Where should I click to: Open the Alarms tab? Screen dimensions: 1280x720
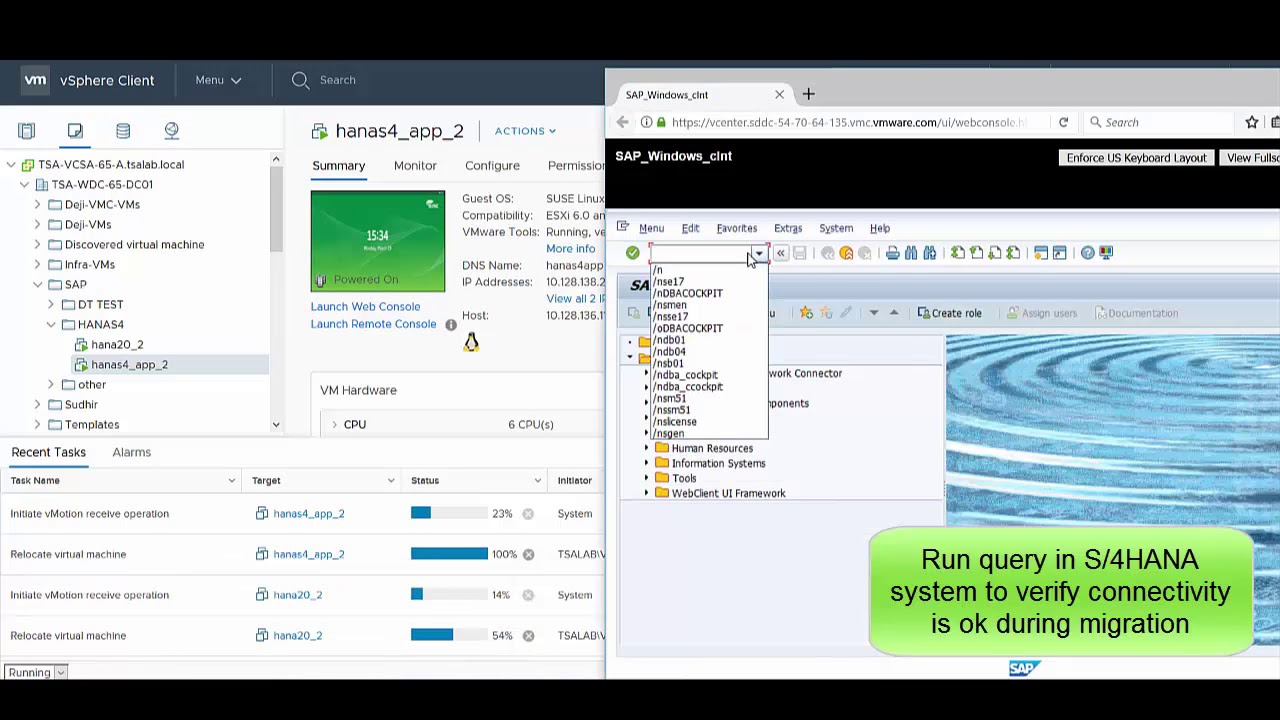click(131, 452)
